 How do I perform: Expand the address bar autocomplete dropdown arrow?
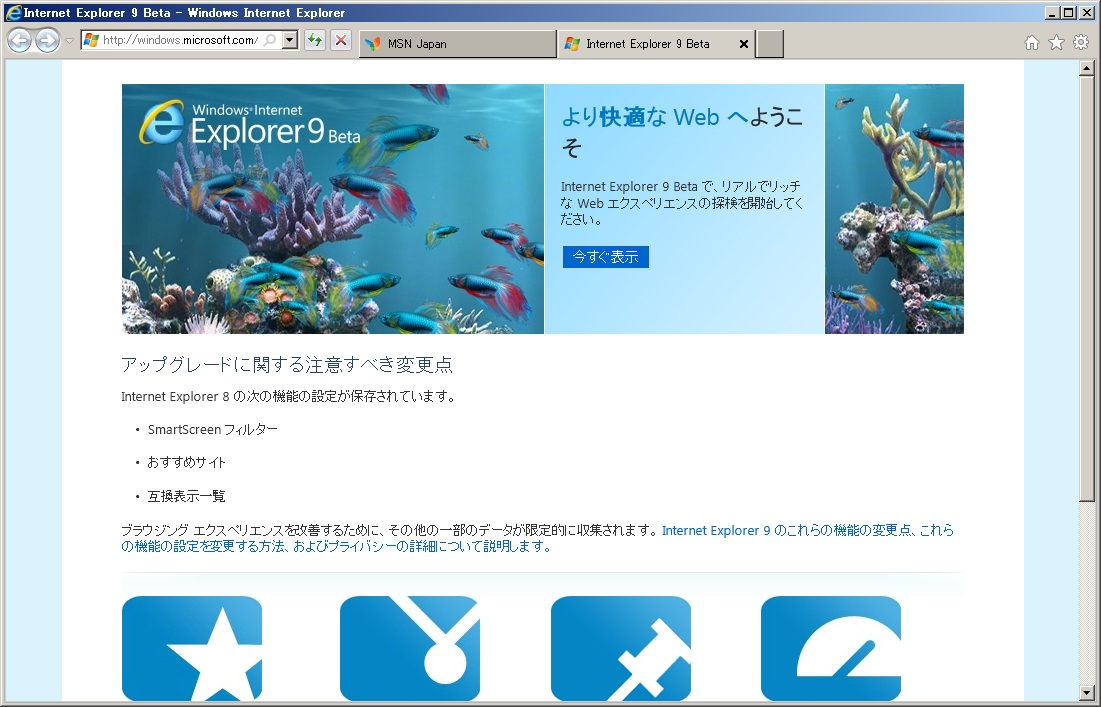pyautogui.click(x=289, y=40)
